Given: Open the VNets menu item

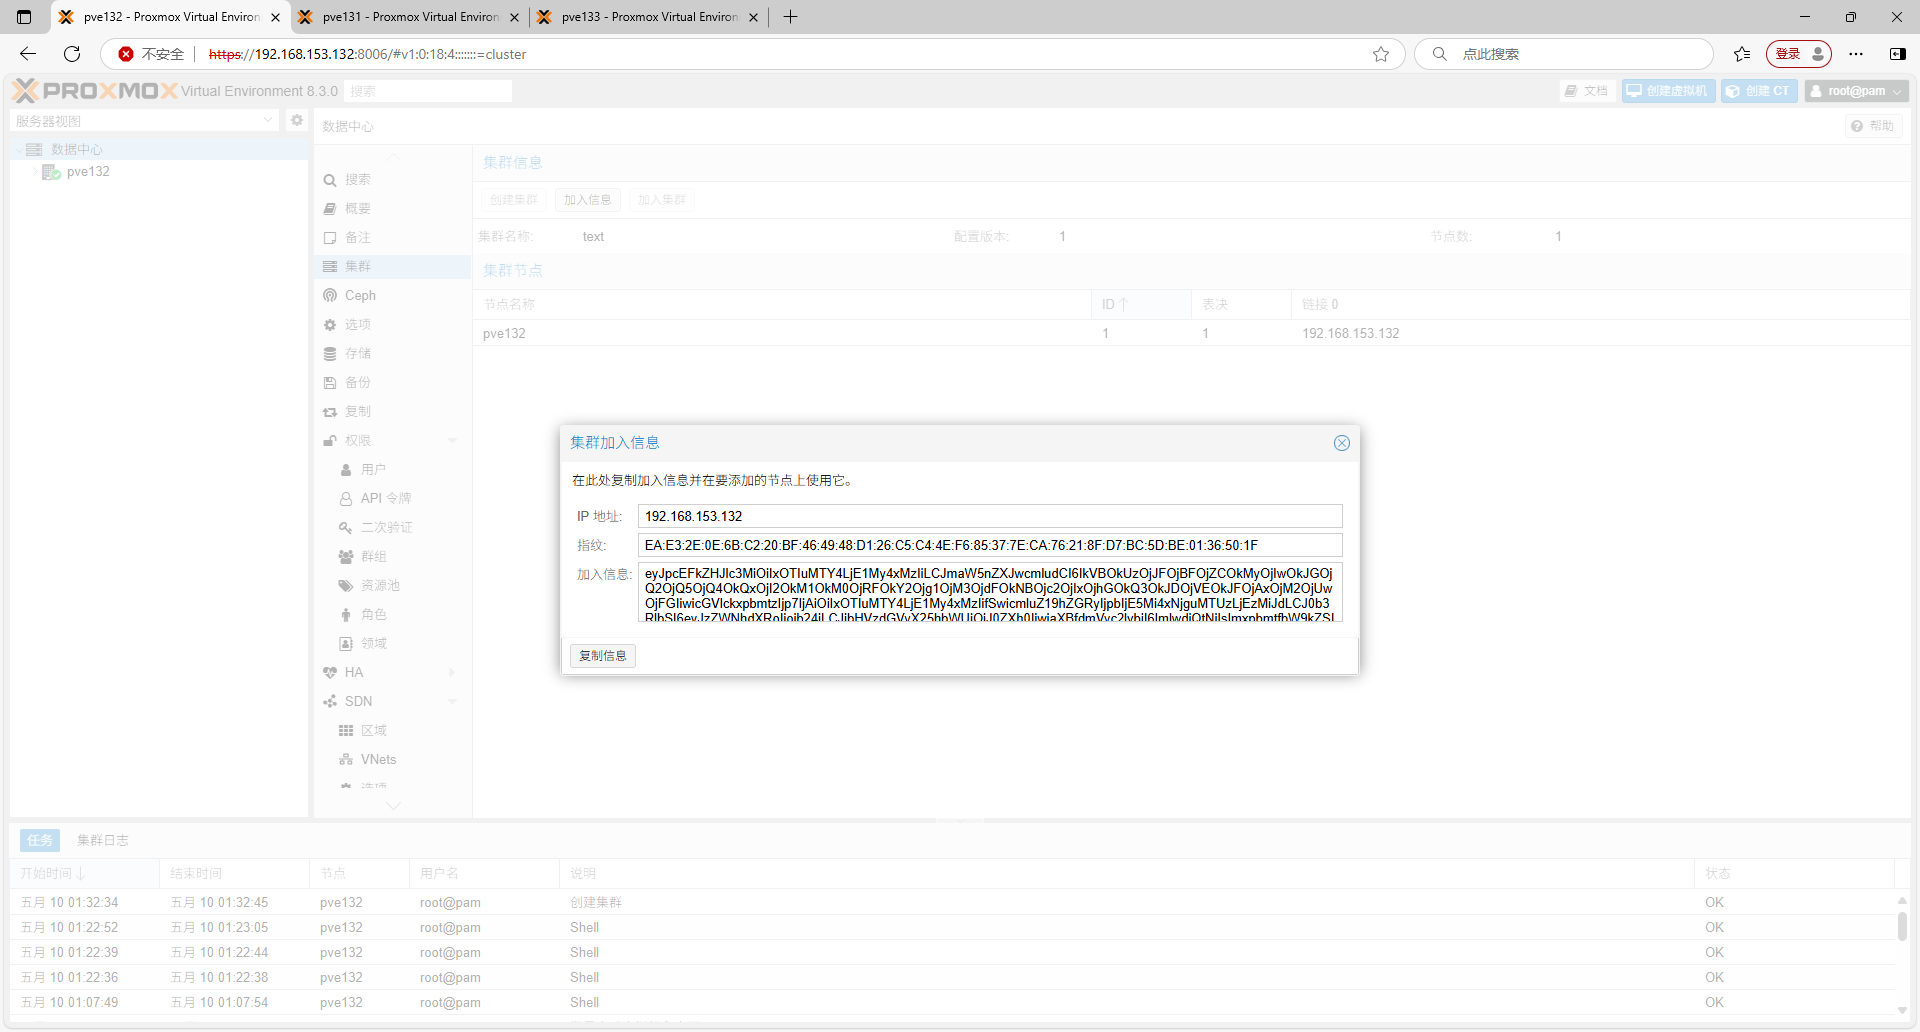Looking at the screenshot, I should pos(392,760).
